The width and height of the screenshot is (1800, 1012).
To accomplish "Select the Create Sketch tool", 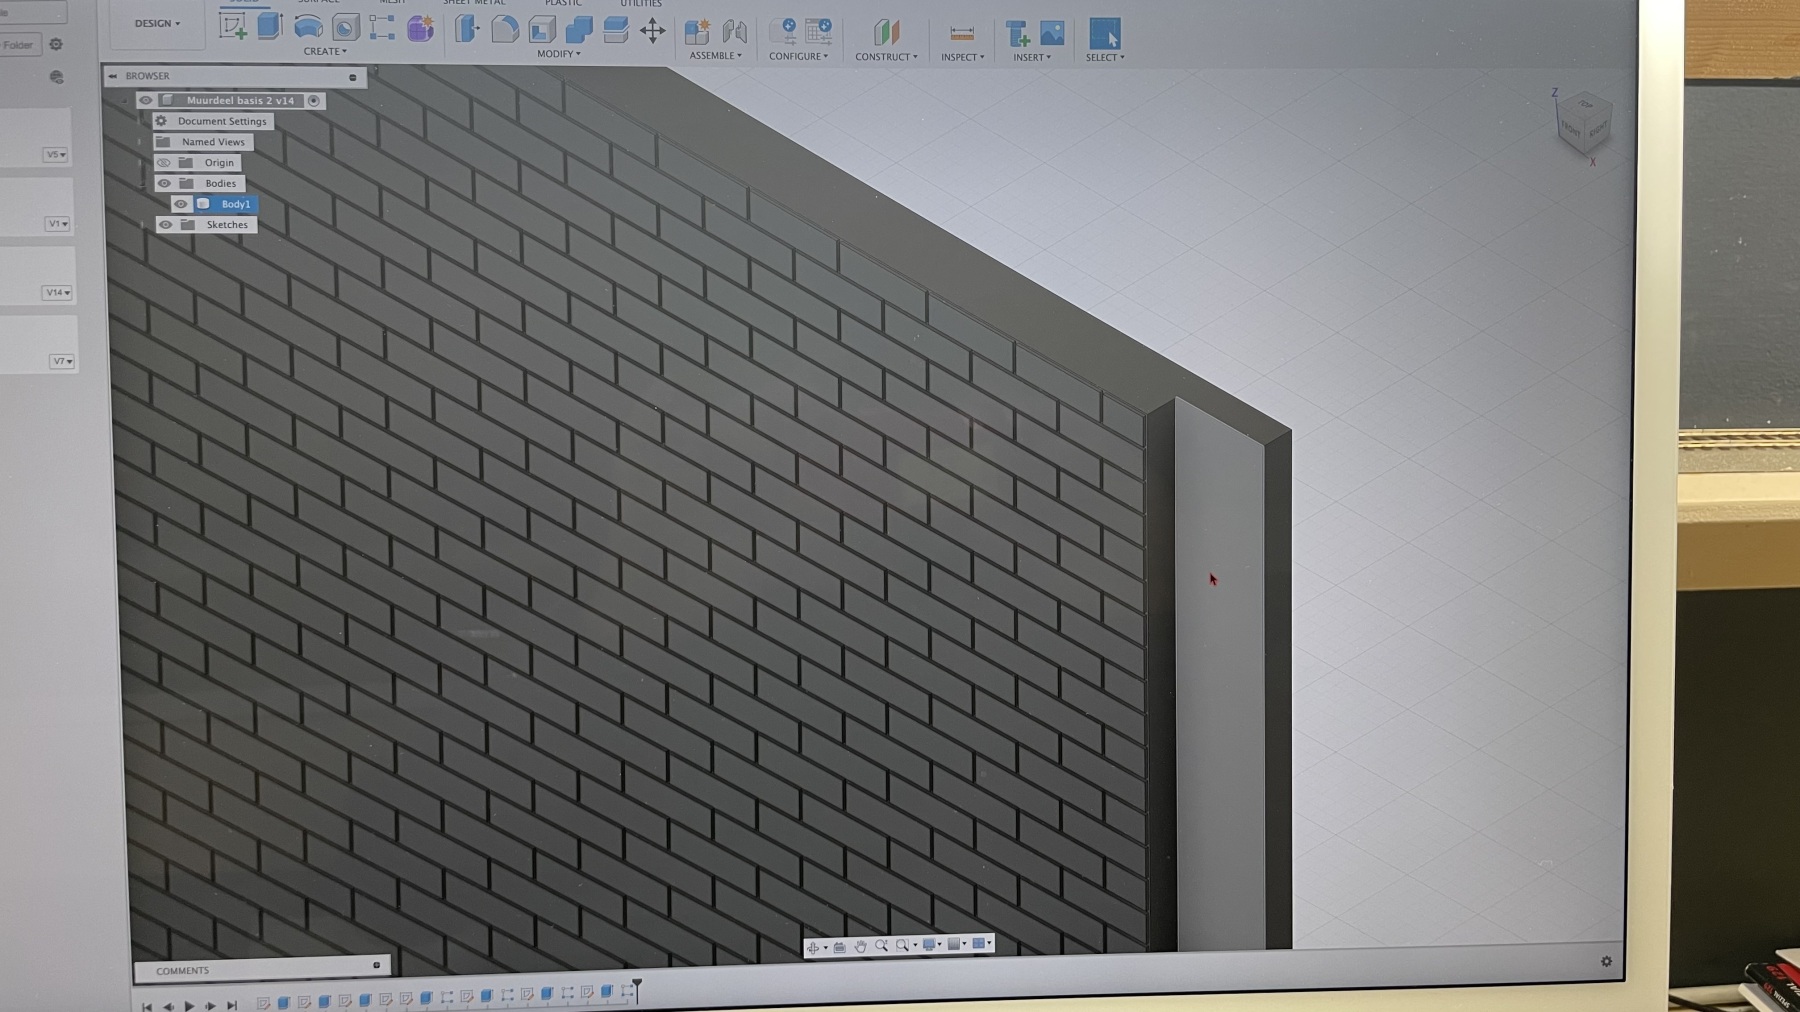I will click(x=233, y=27).
